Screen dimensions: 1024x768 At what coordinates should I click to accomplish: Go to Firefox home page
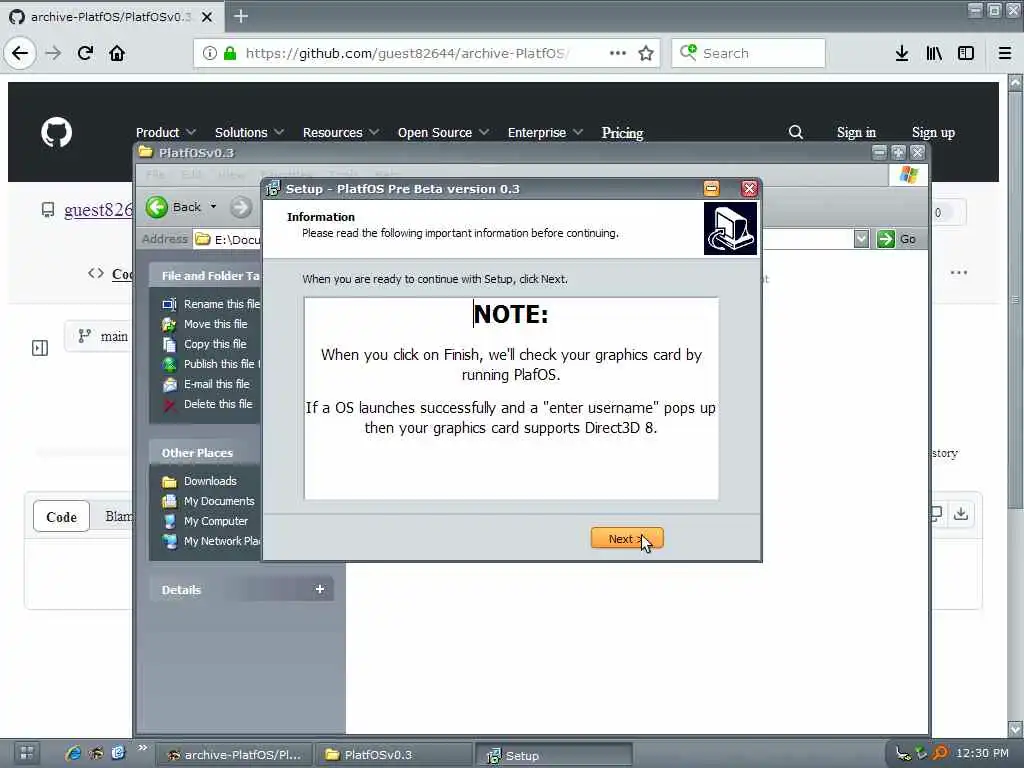click(x=117, y=53)
